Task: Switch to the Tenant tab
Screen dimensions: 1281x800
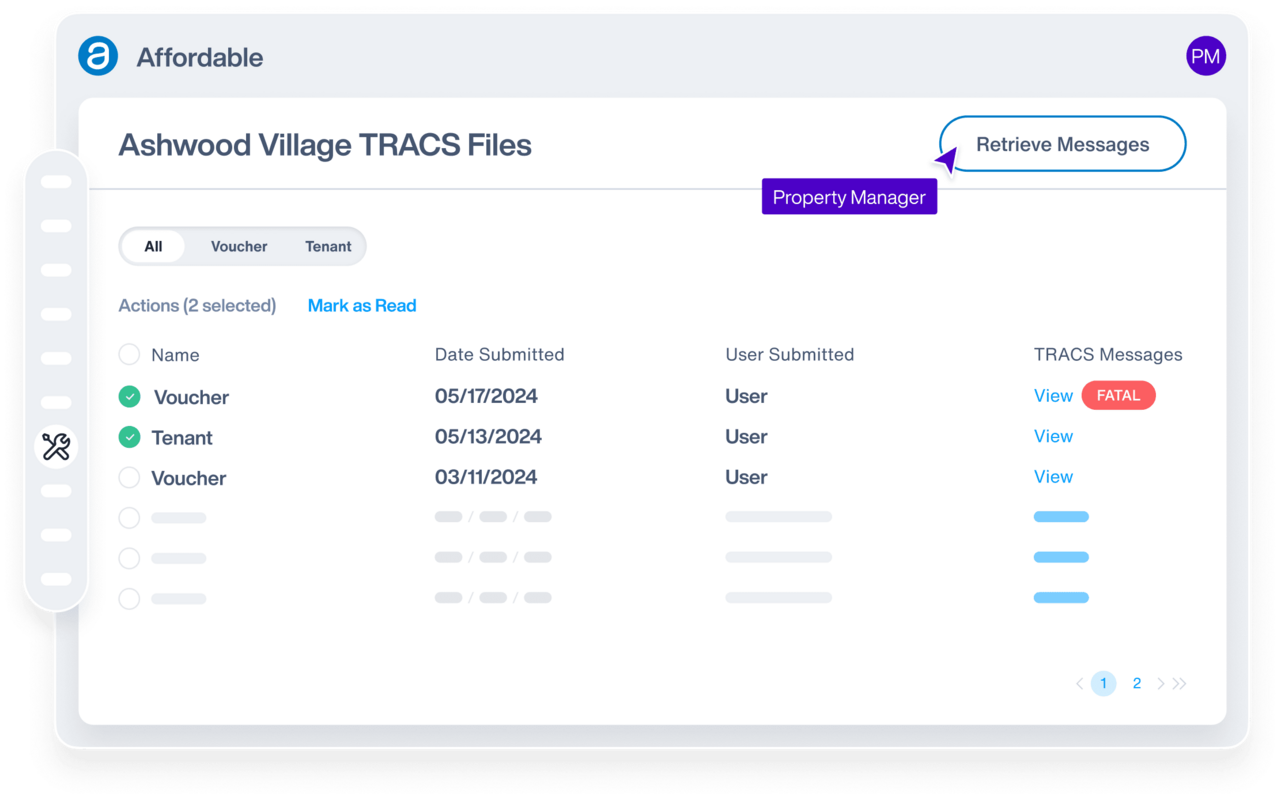Action: (x=328, y=246)
